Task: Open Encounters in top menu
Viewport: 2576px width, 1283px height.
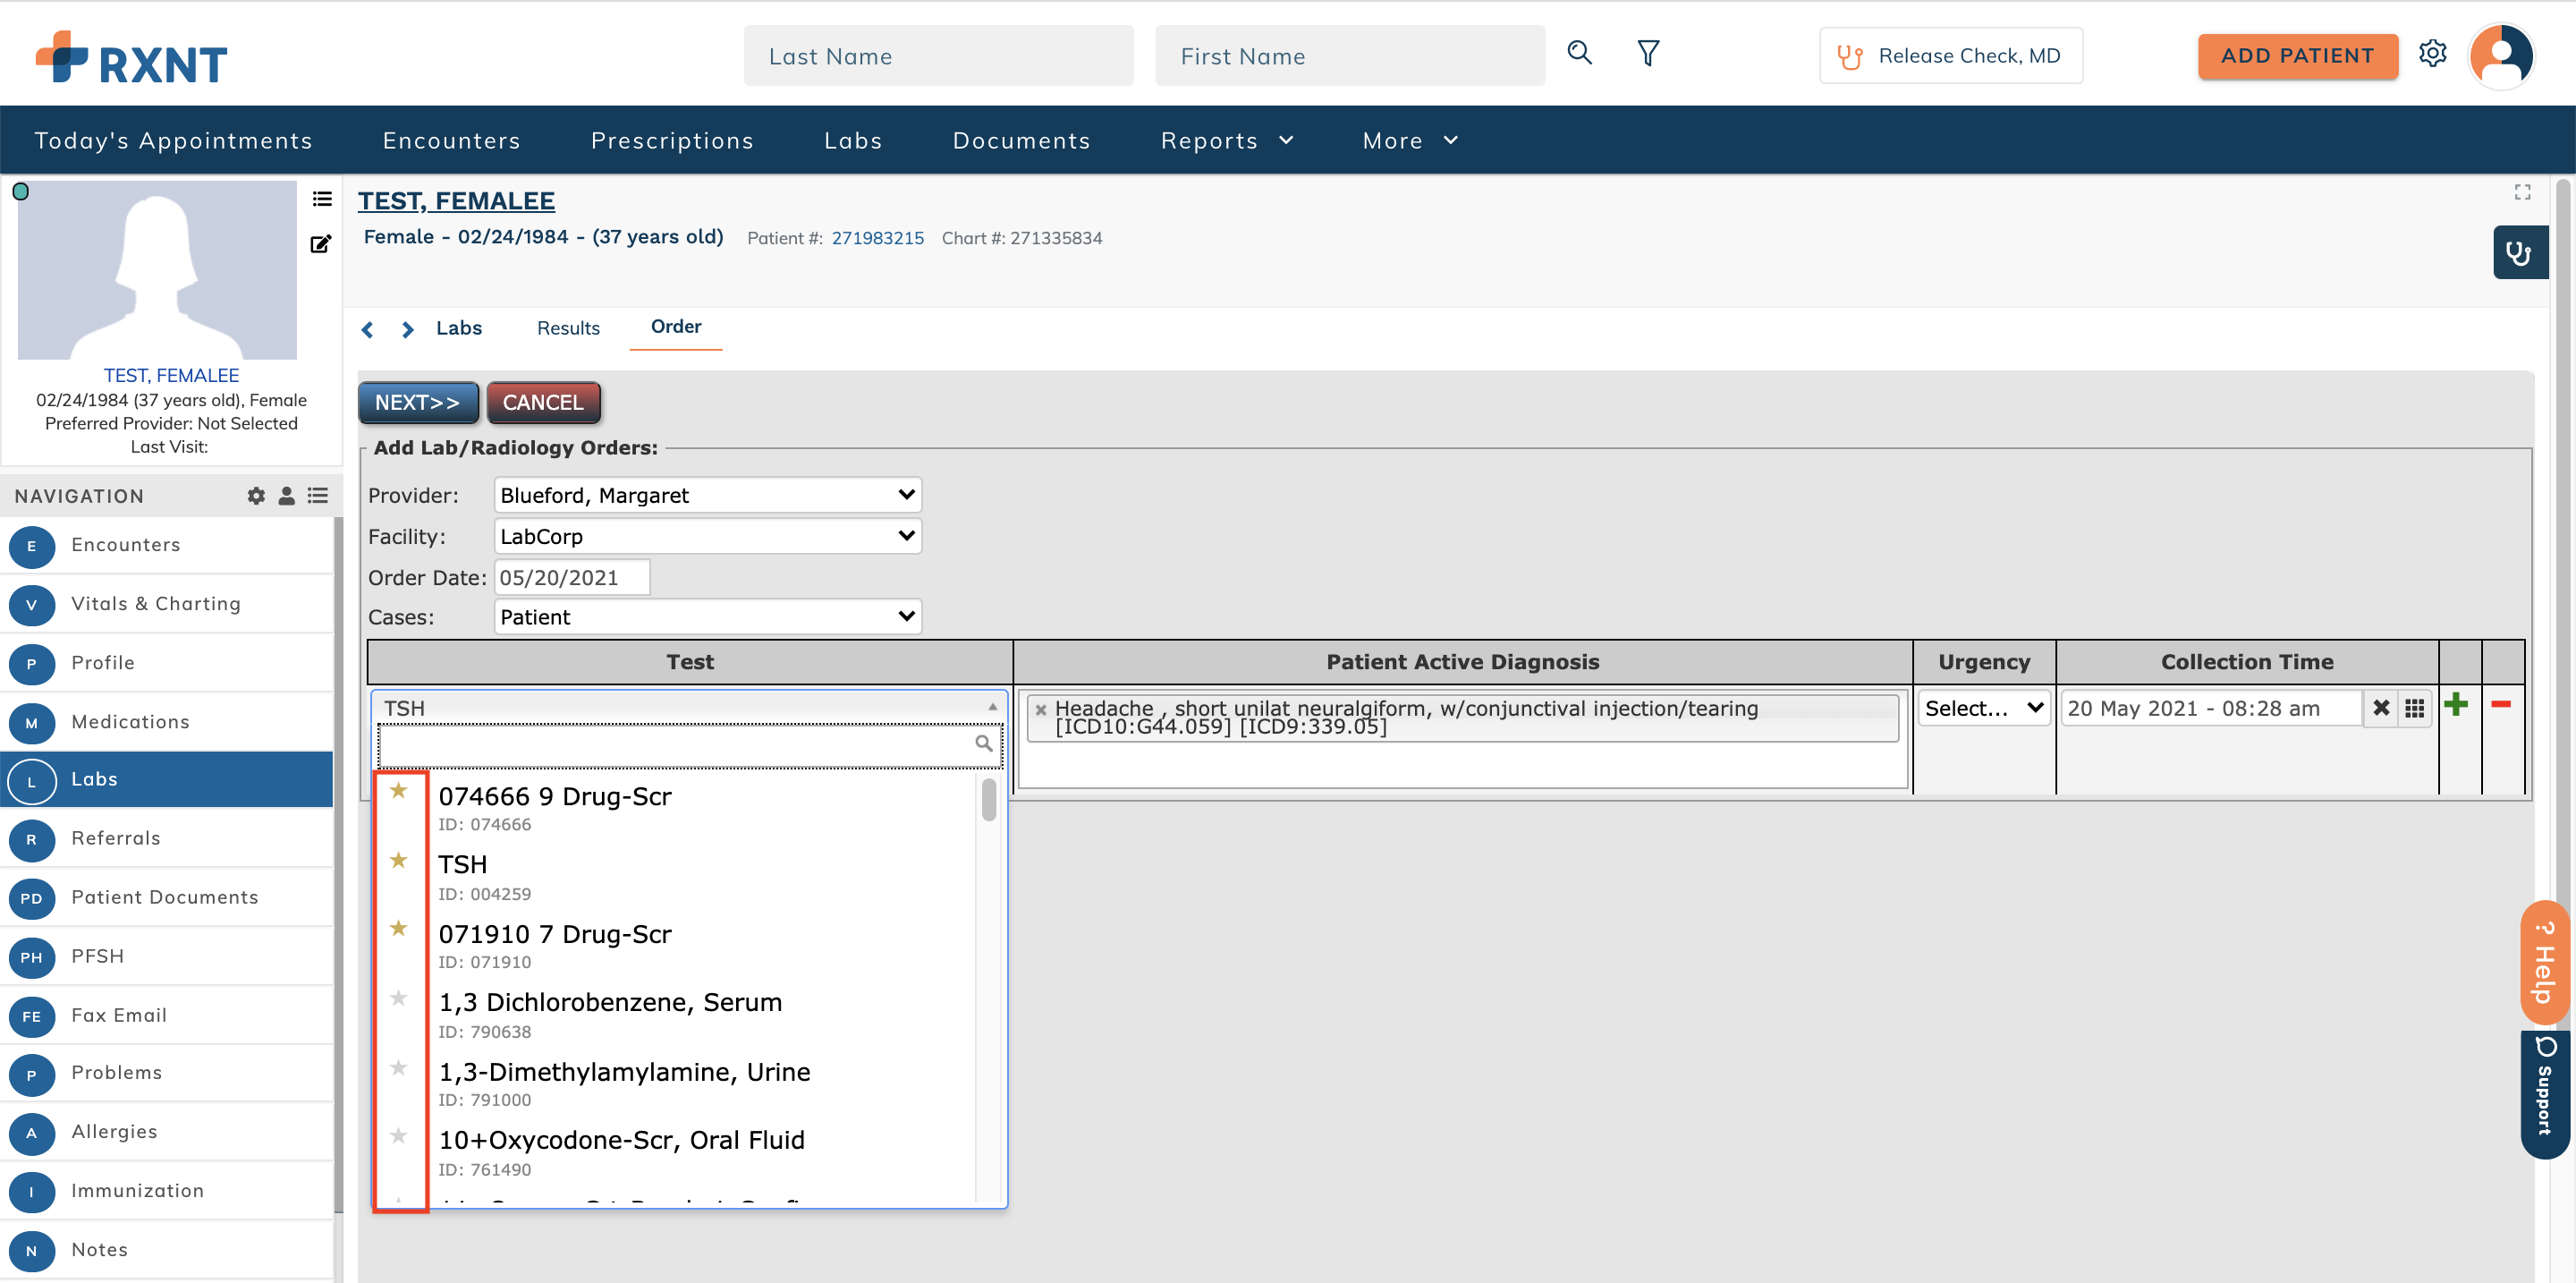Action: (x=451, y=141)
